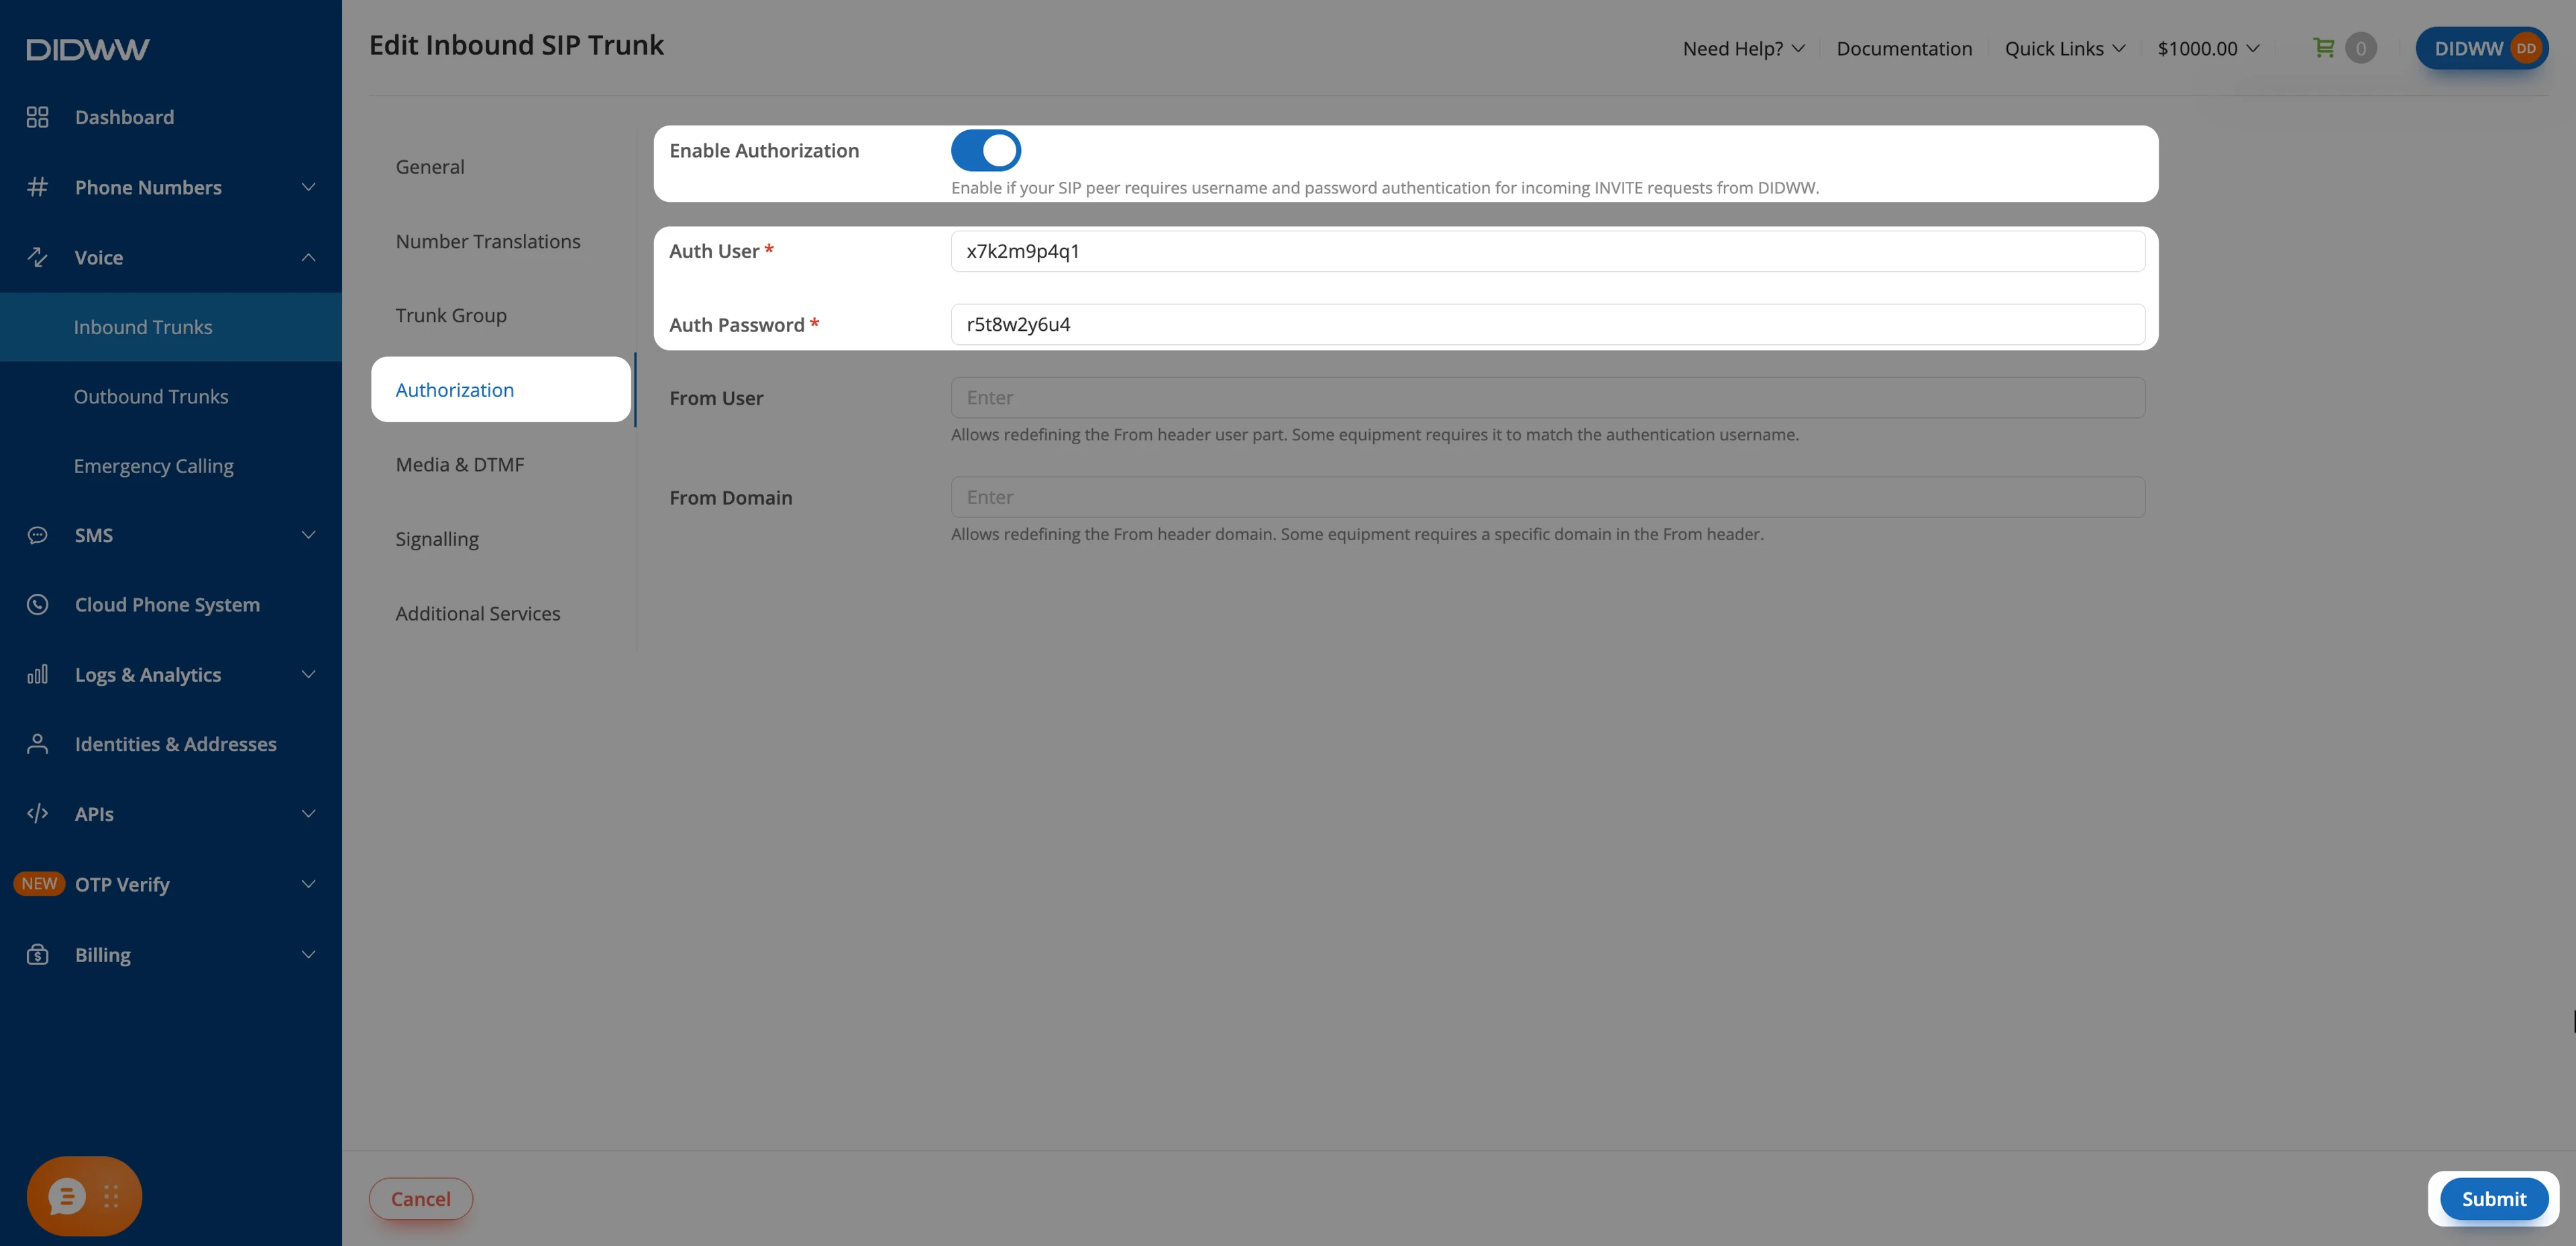The height and width of the screenshot is (1246, 2576).
Task: Switch to the Media & DTMF tab
Action: point(460,464)
